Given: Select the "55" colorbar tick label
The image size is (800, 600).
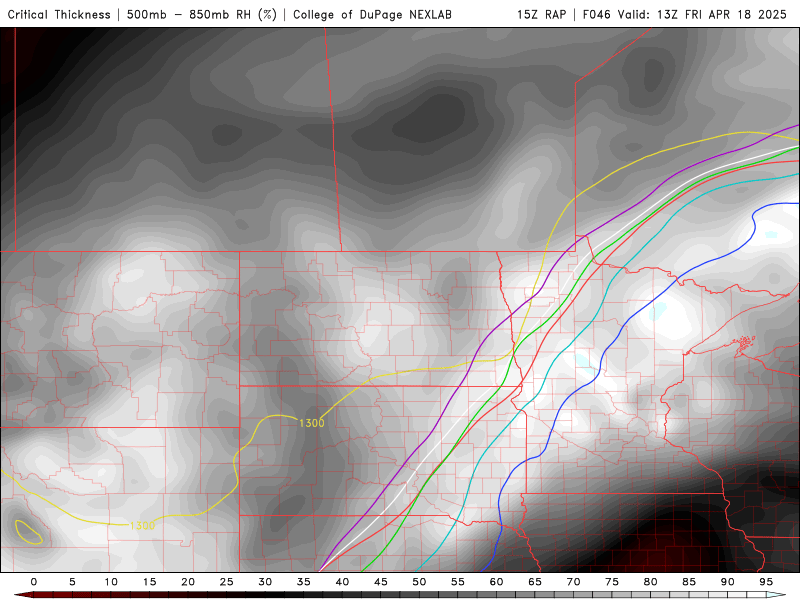Looking at the screenshot, I should tap(458, 582).
